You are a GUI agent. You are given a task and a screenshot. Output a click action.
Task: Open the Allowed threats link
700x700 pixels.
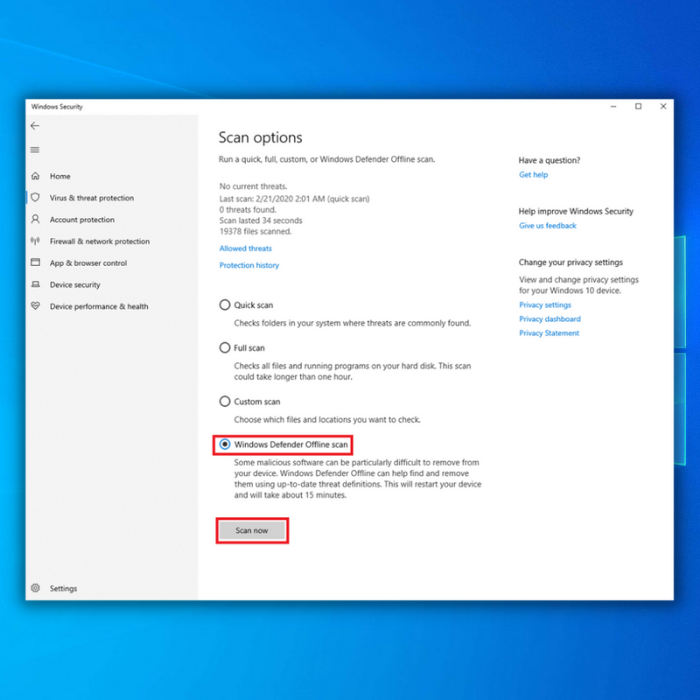246,248
